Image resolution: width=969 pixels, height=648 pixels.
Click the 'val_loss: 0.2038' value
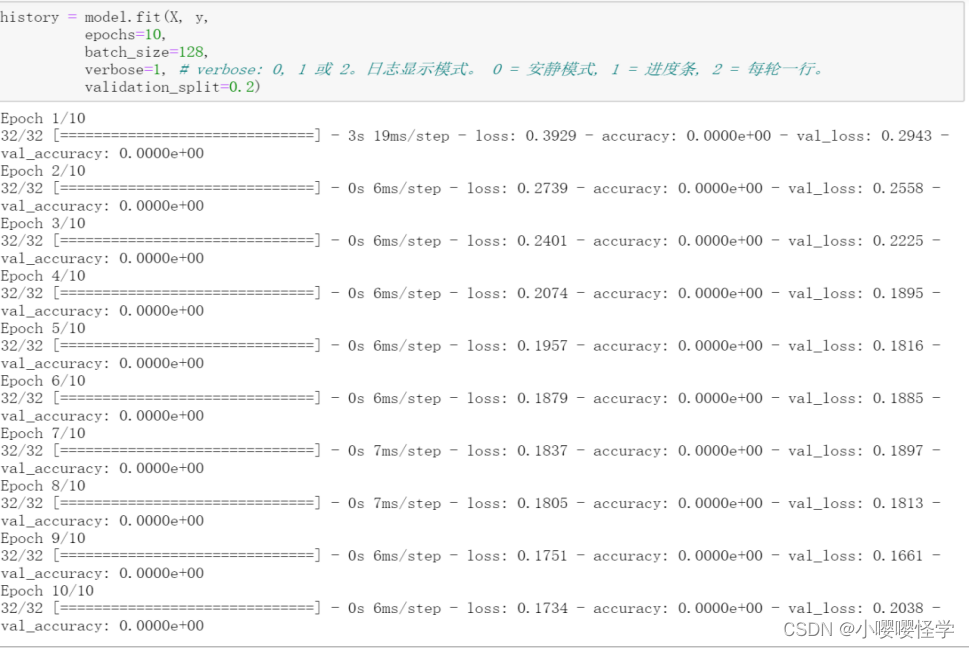pos(855,608)
